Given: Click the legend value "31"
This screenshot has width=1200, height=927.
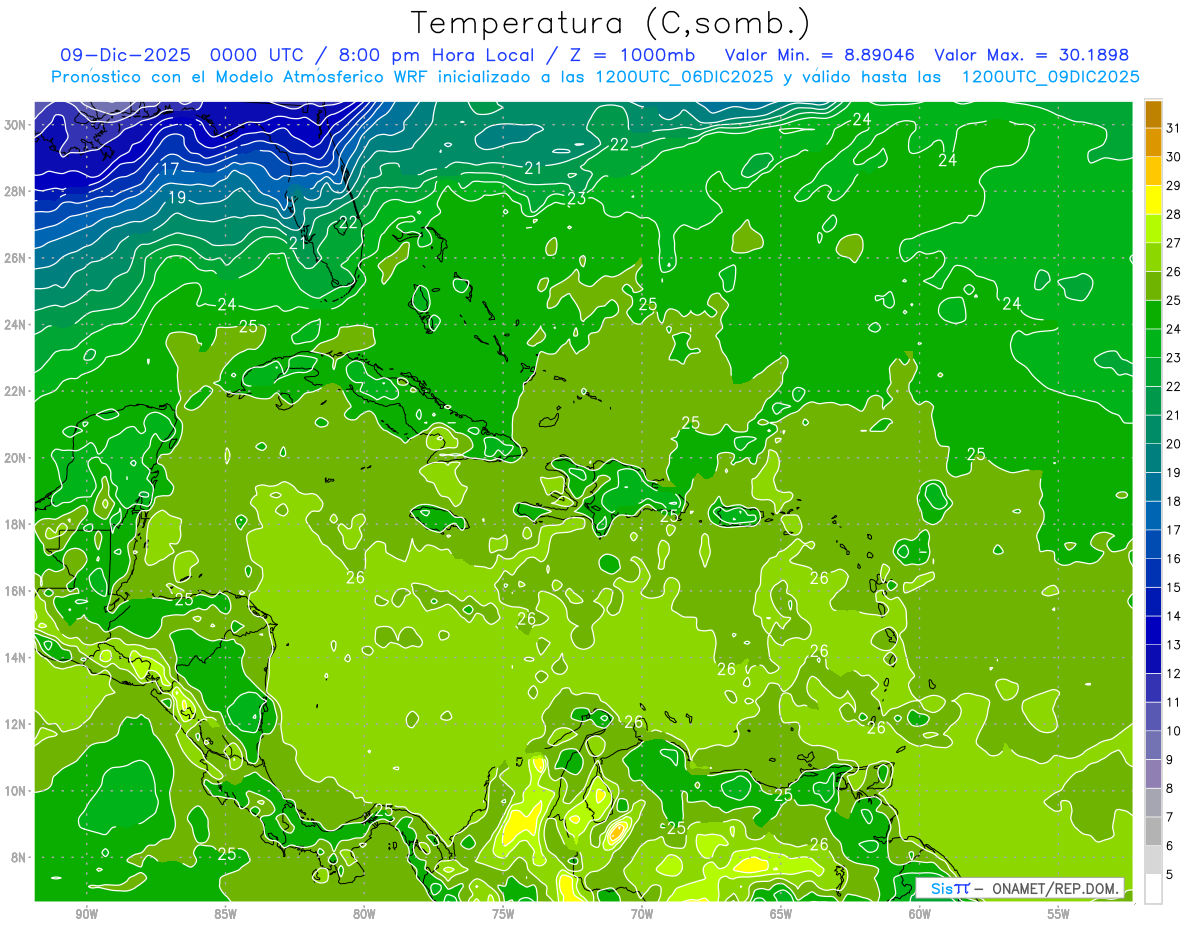Looking at the screenshot, I should [1174, 128].
